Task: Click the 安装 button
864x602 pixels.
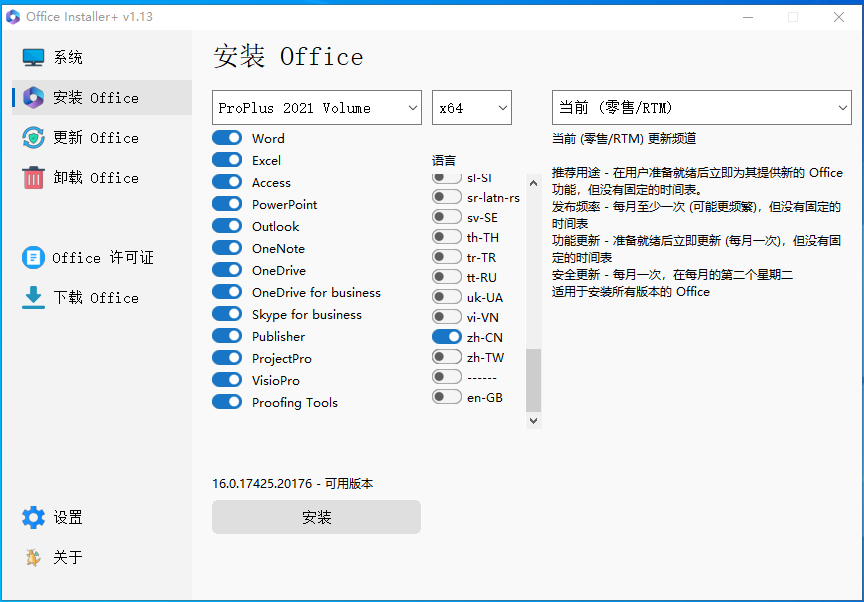Action: 316,517
